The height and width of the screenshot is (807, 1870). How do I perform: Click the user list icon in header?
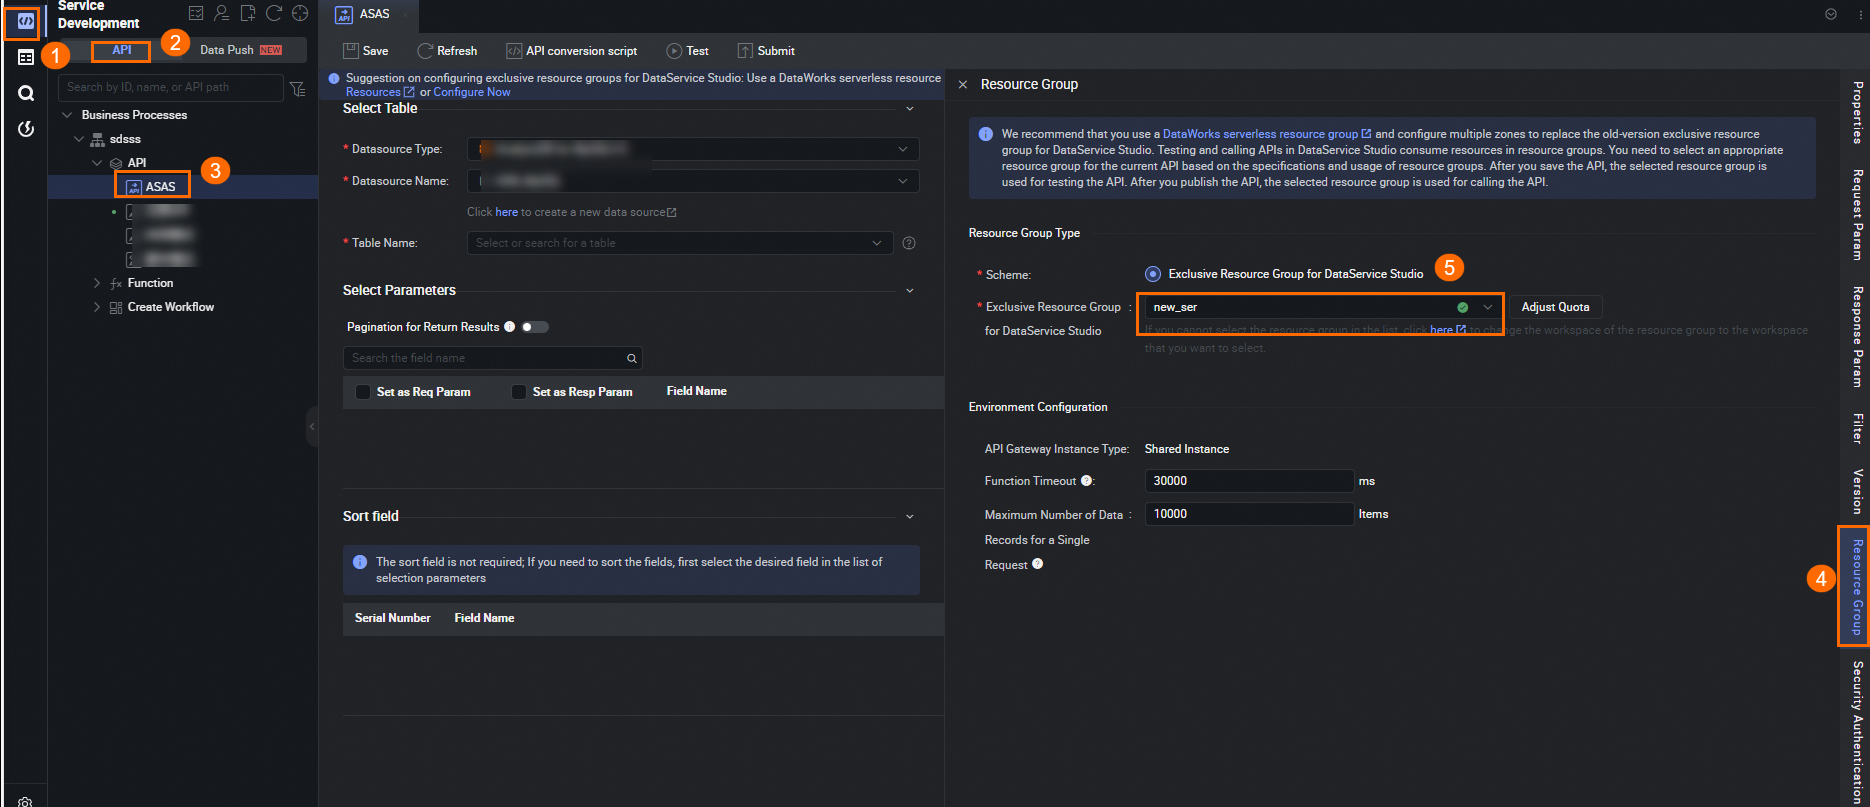[222, 13]
